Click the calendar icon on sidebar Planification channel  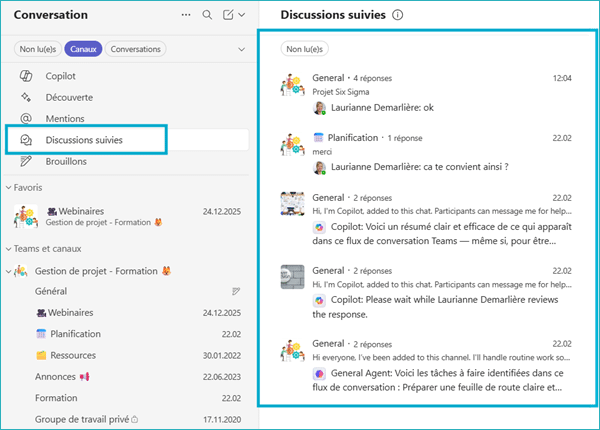point(41,334)
